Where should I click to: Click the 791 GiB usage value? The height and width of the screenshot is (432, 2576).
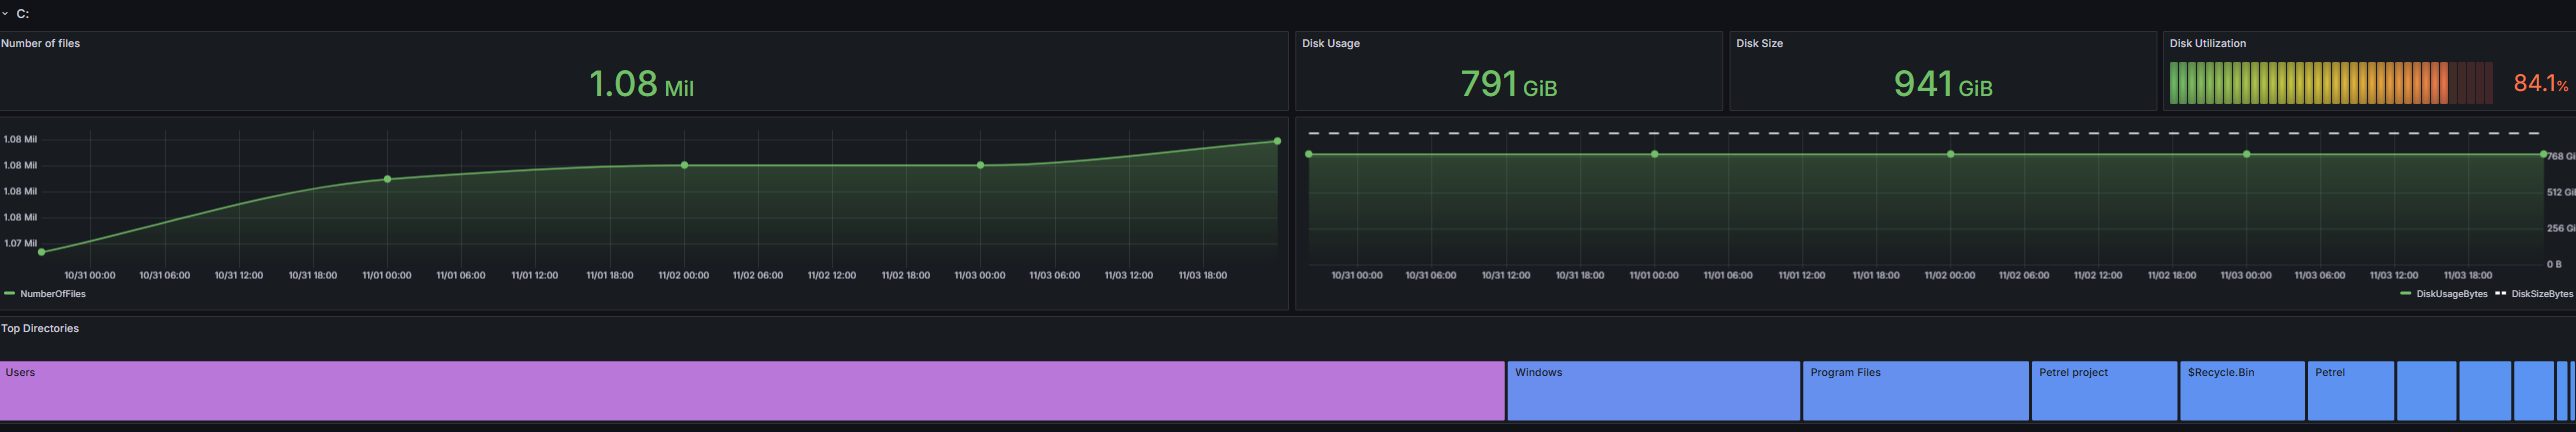(x=1509, y=84)
